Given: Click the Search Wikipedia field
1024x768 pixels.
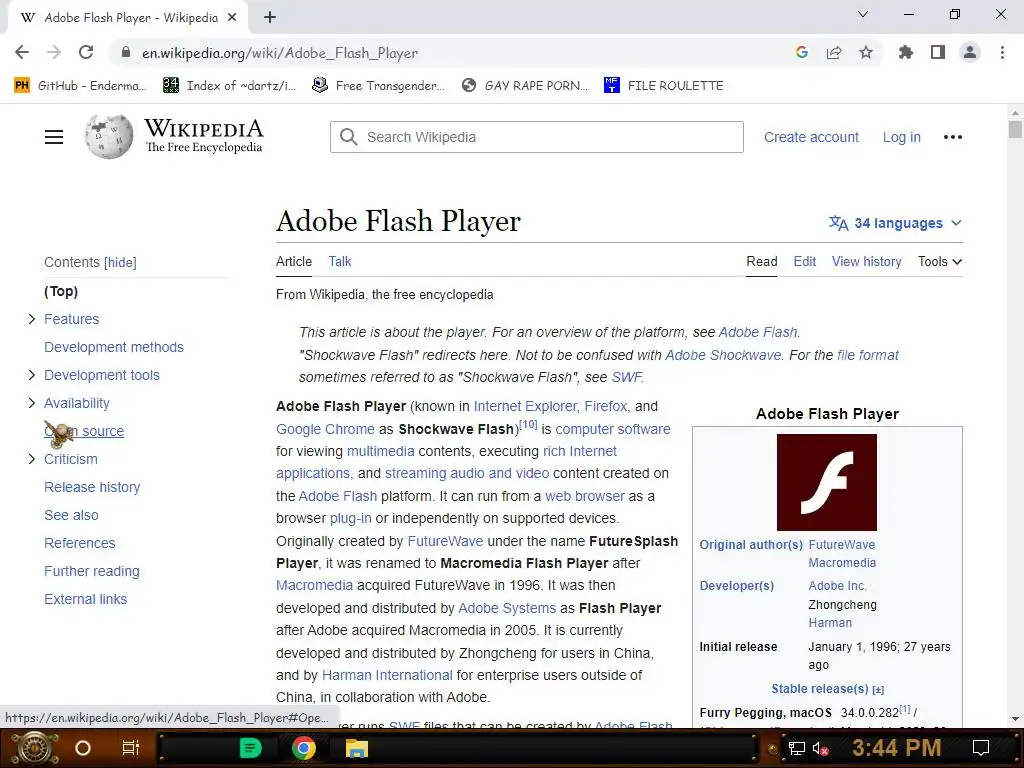Looking at the screenshot, I should pos(537,137).
